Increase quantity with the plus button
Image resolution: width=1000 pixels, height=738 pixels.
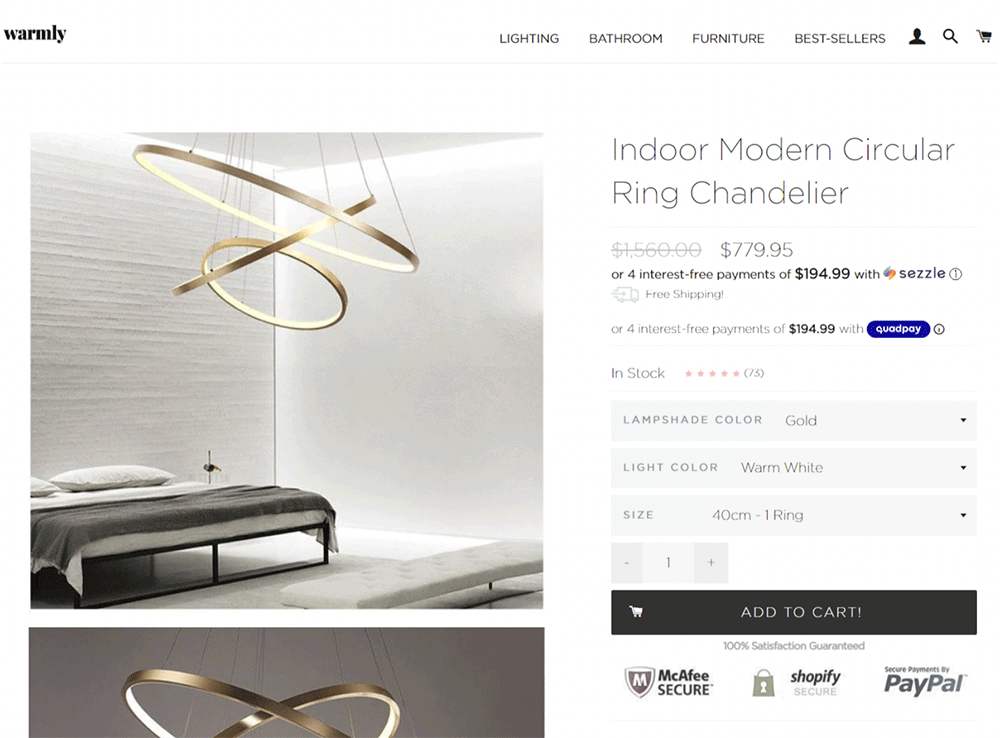[711, 563]
